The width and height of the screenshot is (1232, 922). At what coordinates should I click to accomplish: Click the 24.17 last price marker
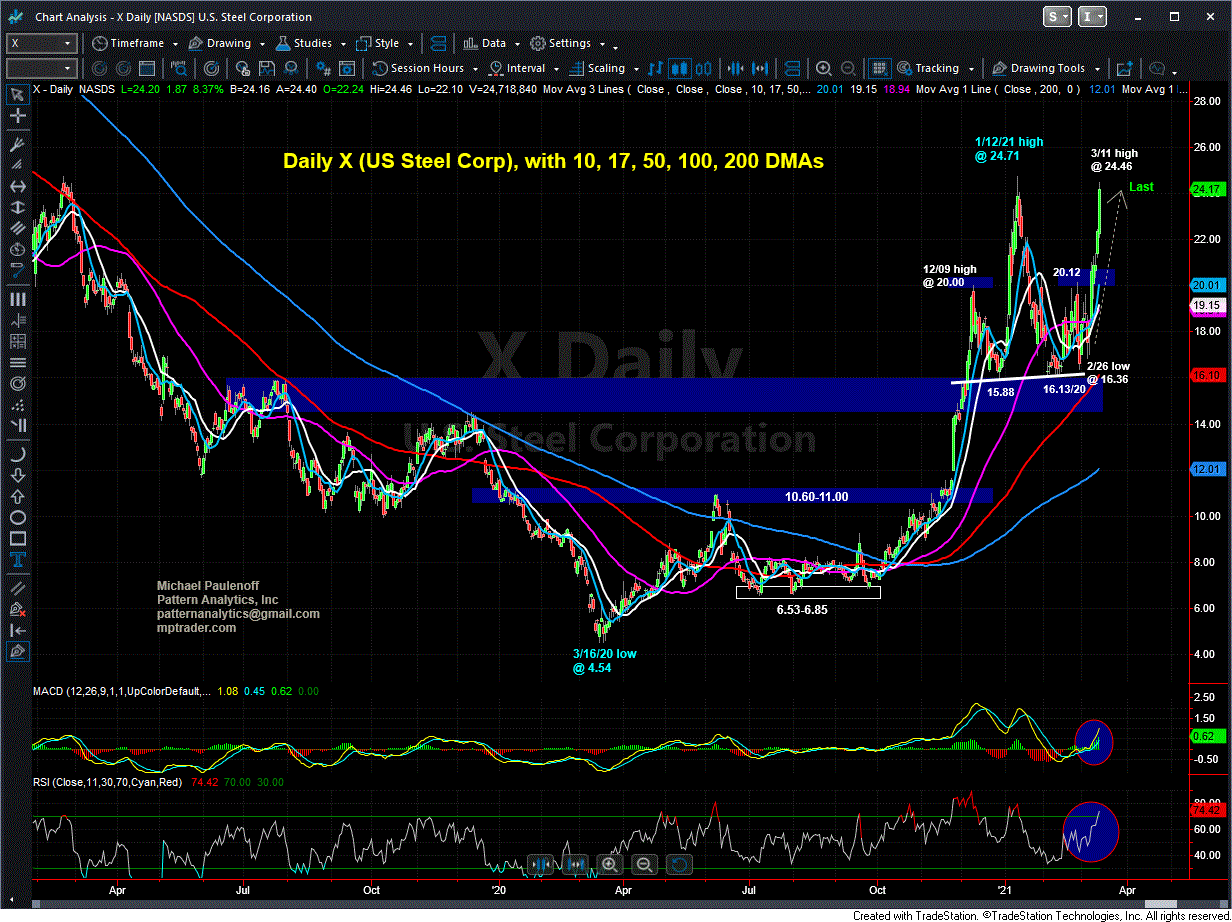(x=1207, y=189)
